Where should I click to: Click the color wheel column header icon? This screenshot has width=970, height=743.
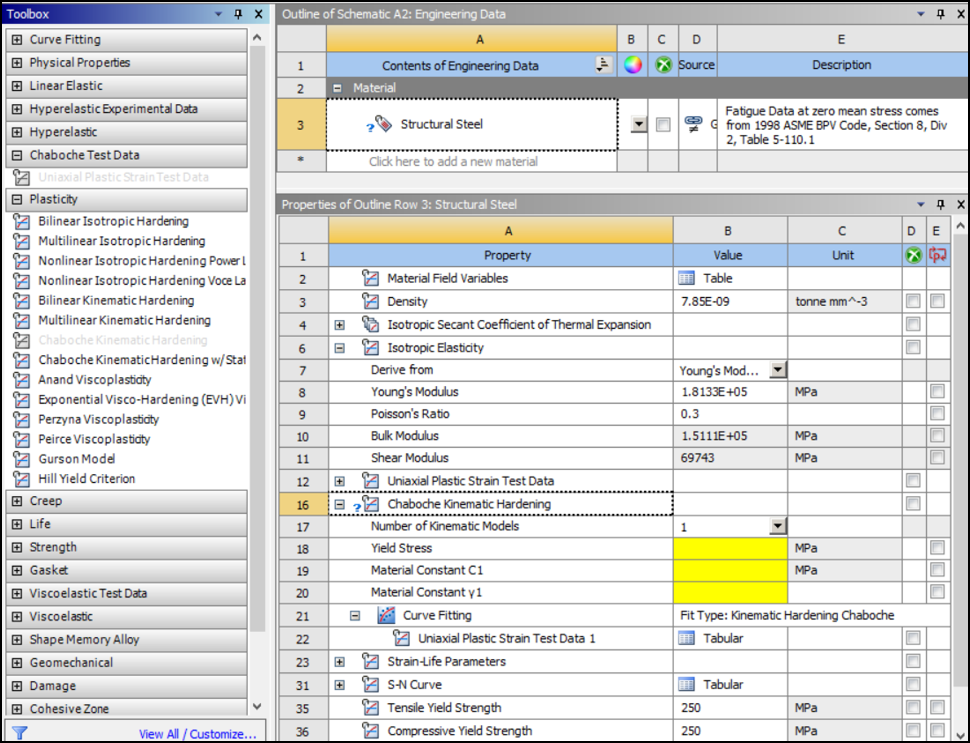click(x=632, y=65)
